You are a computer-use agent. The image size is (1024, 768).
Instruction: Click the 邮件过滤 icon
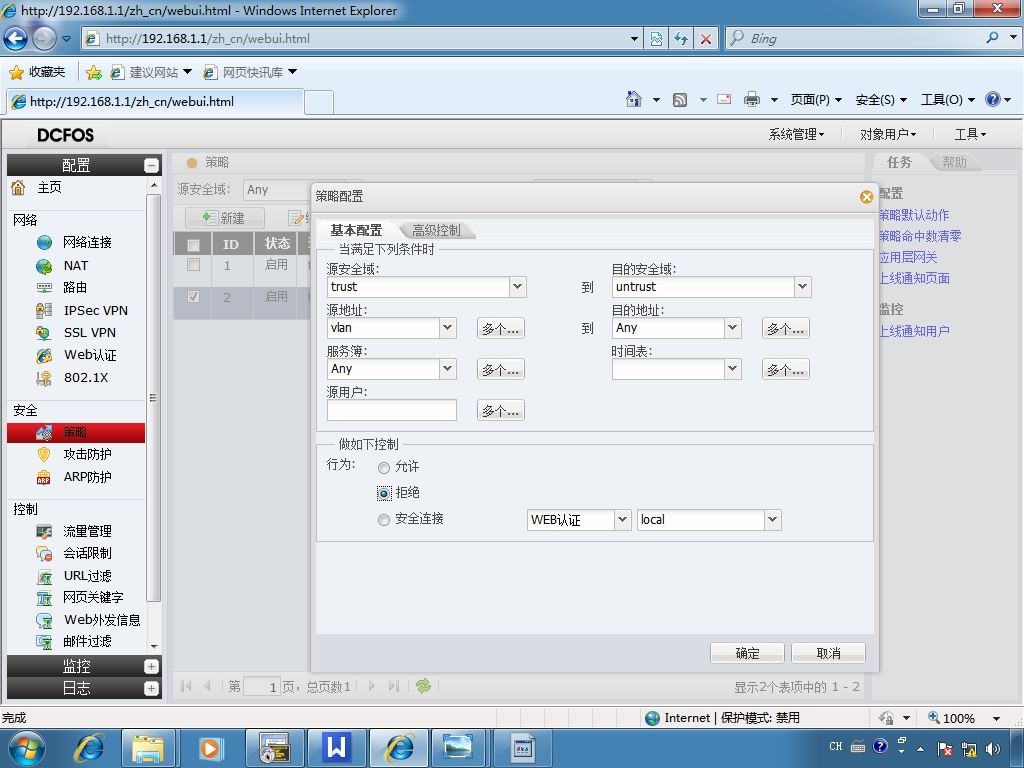pyautogui.click(x=44, y=642)
